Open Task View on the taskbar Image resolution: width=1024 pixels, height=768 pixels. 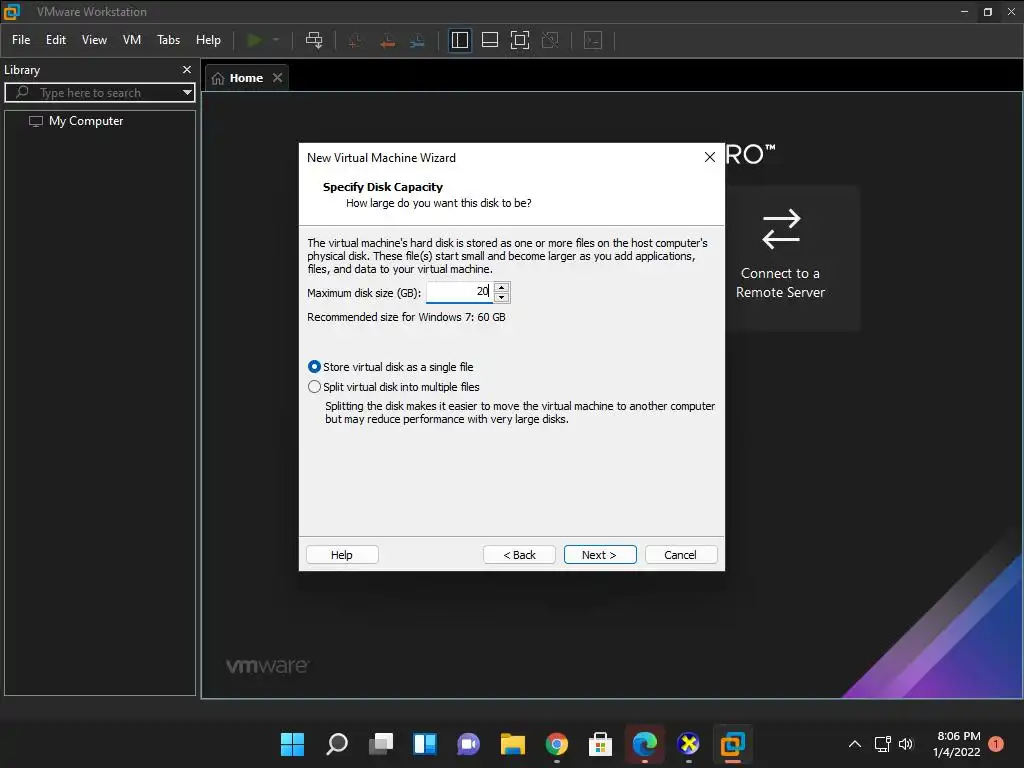coord(381,744)
